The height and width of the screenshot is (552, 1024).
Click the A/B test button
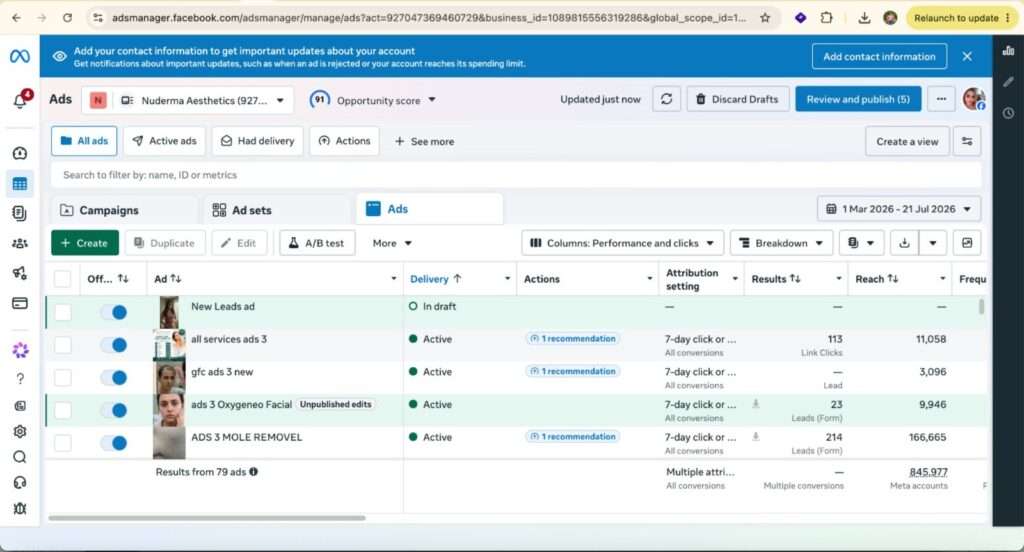click(317, 243)
